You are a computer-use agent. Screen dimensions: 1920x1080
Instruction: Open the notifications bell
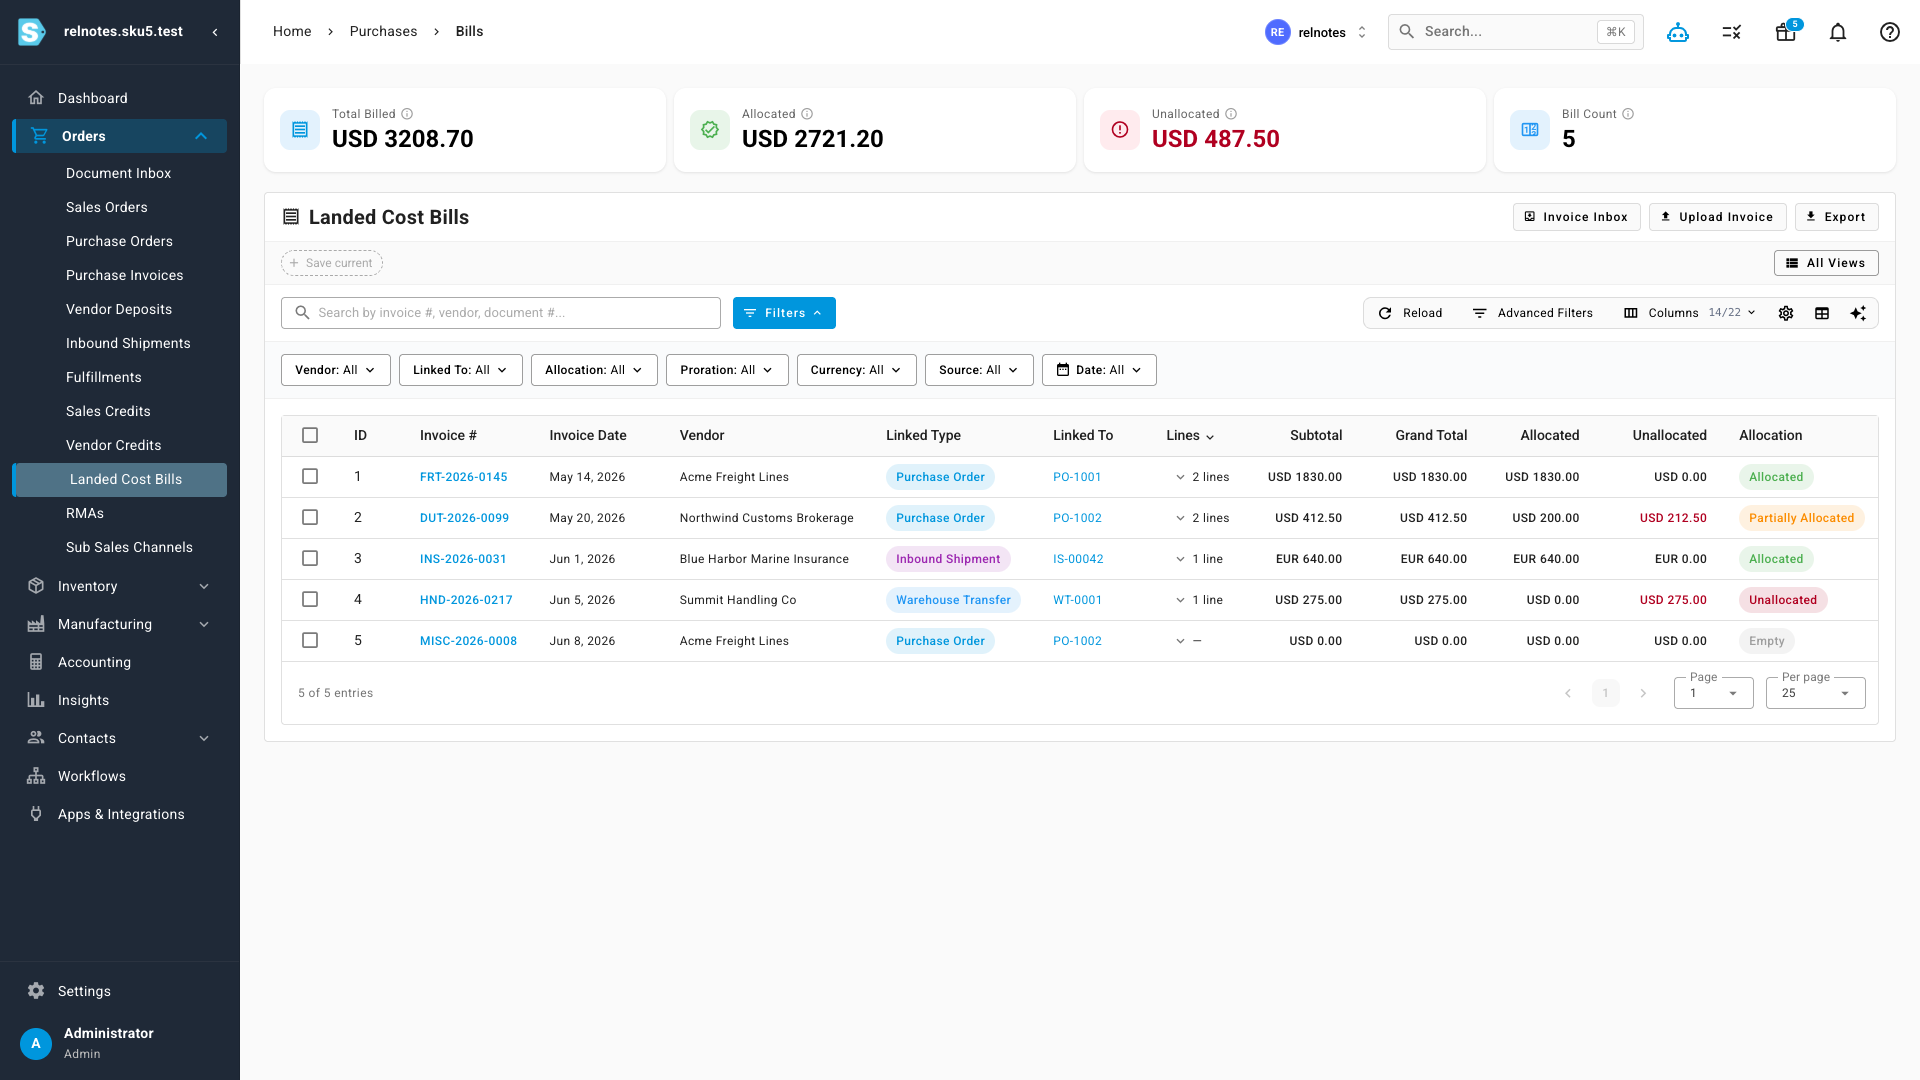pos(1838,32)
